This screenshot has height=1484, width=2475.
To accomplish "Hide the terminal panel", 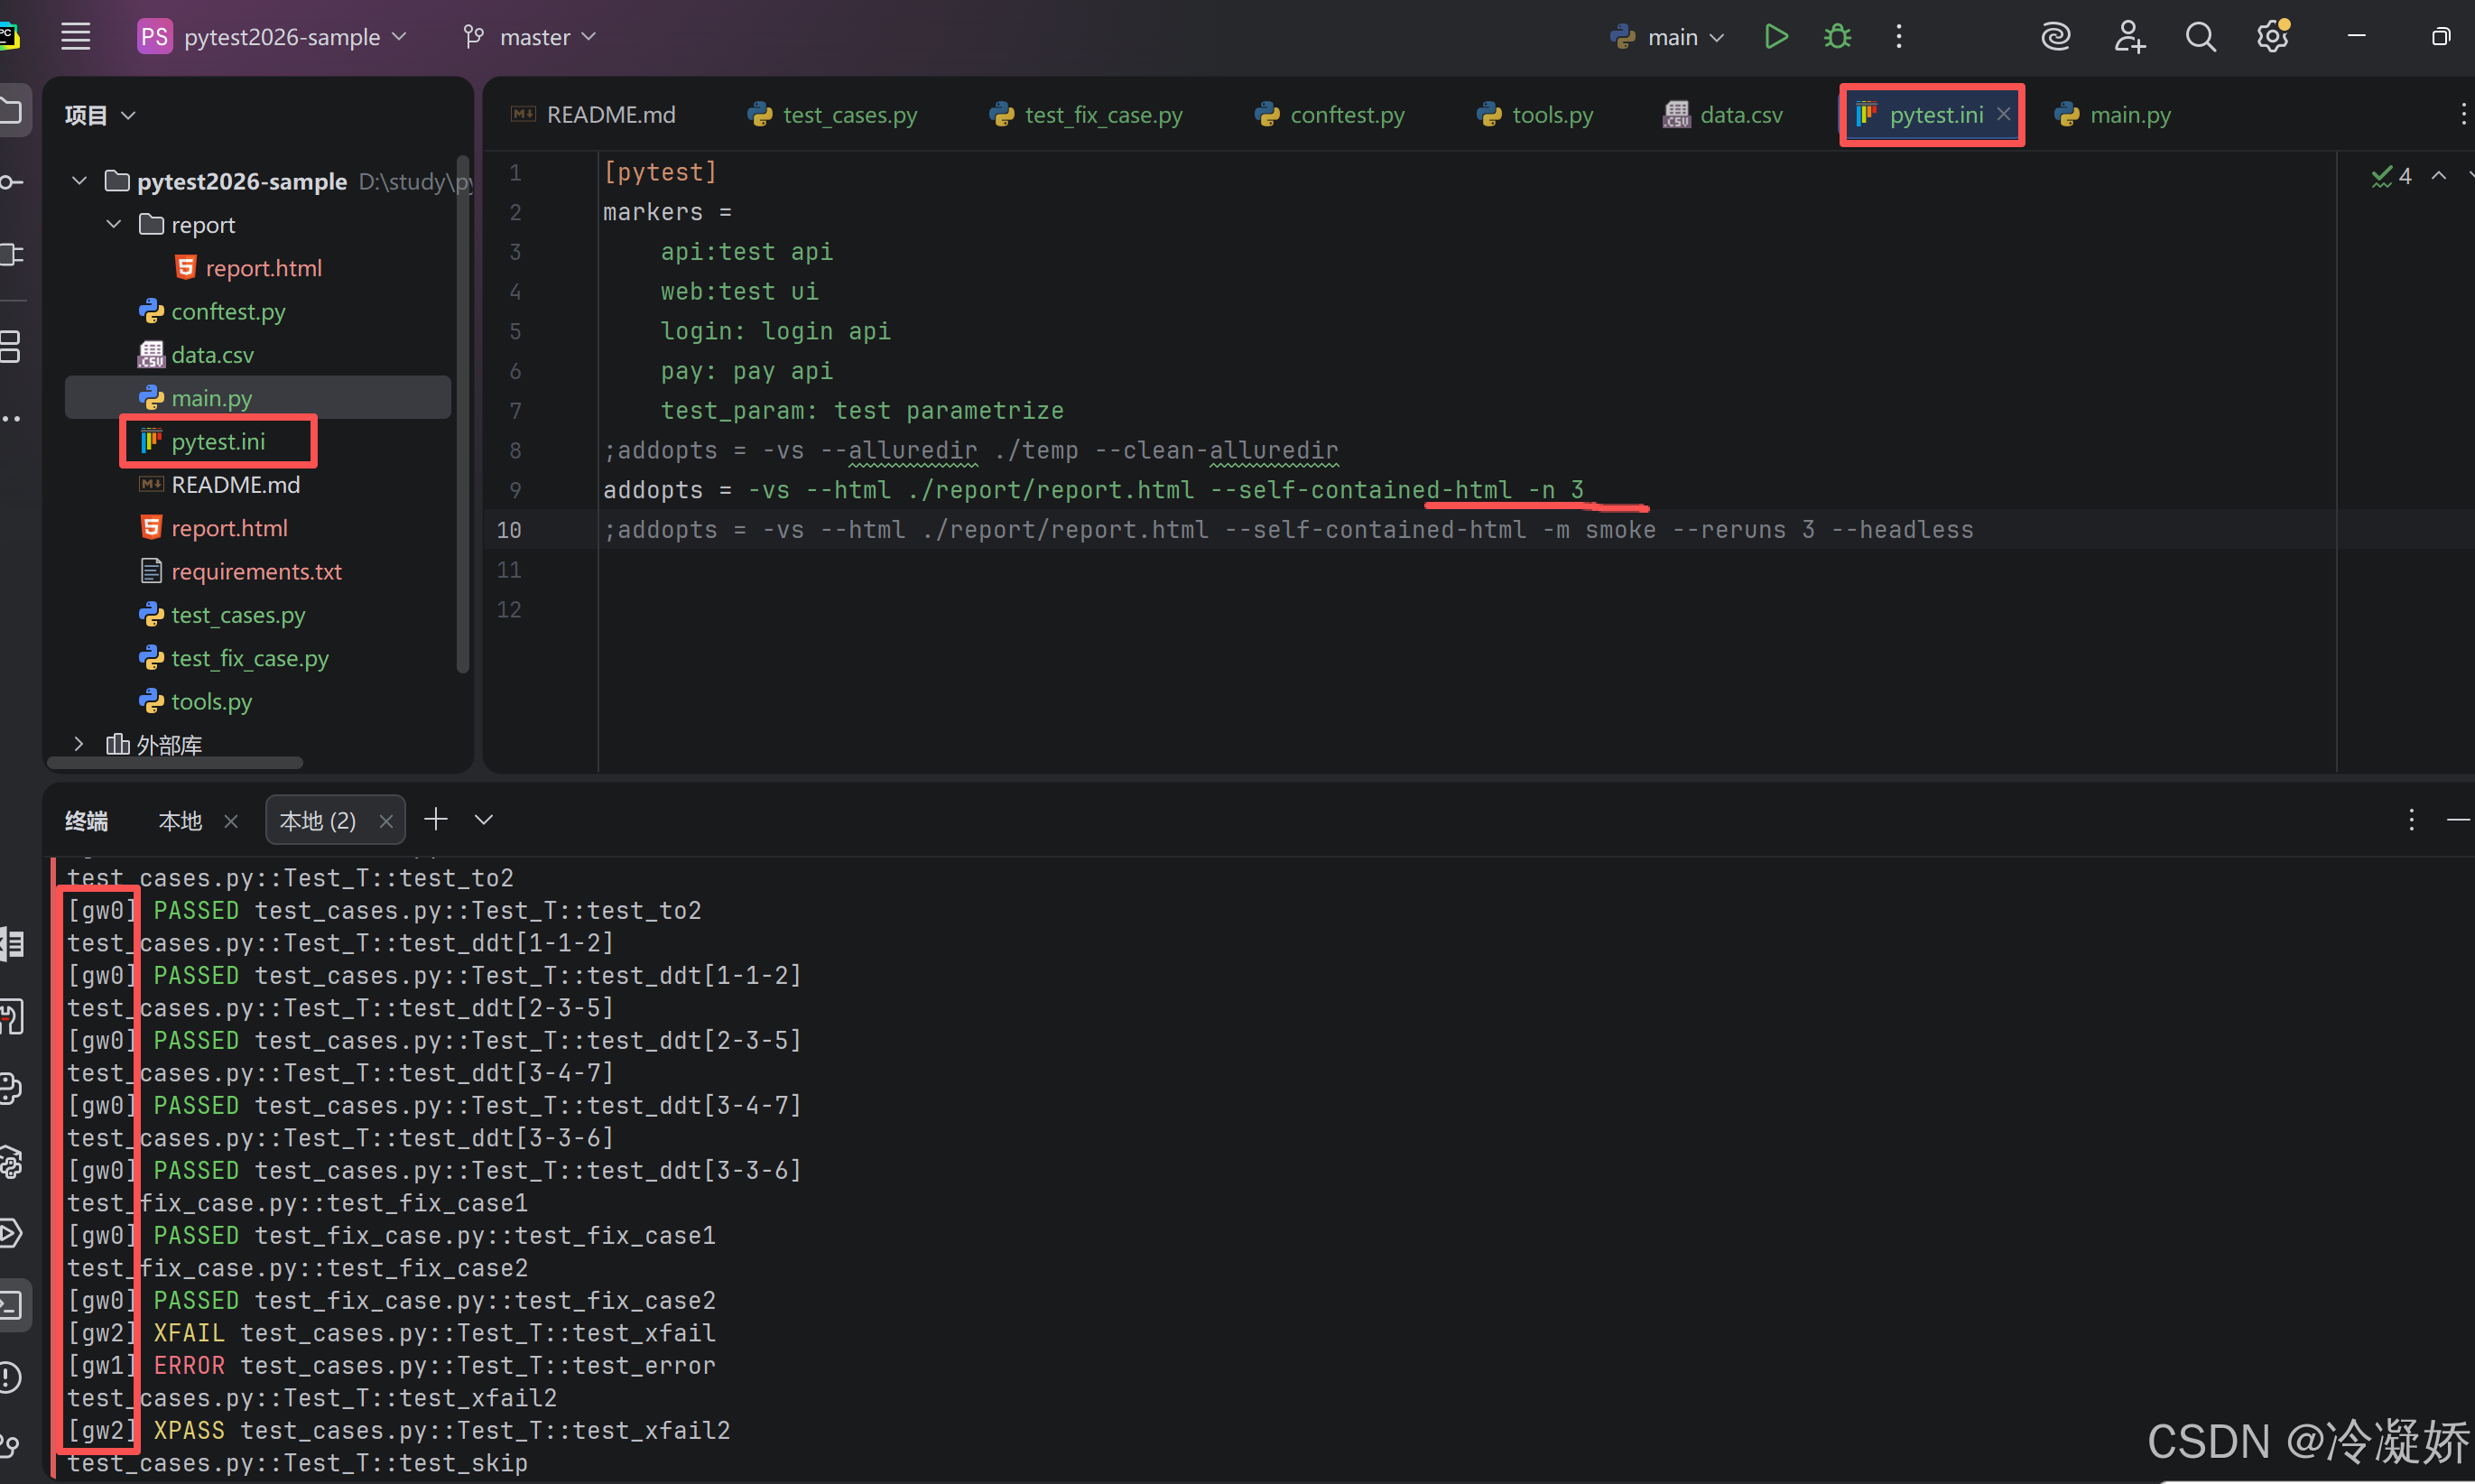I will [2459, 820].
